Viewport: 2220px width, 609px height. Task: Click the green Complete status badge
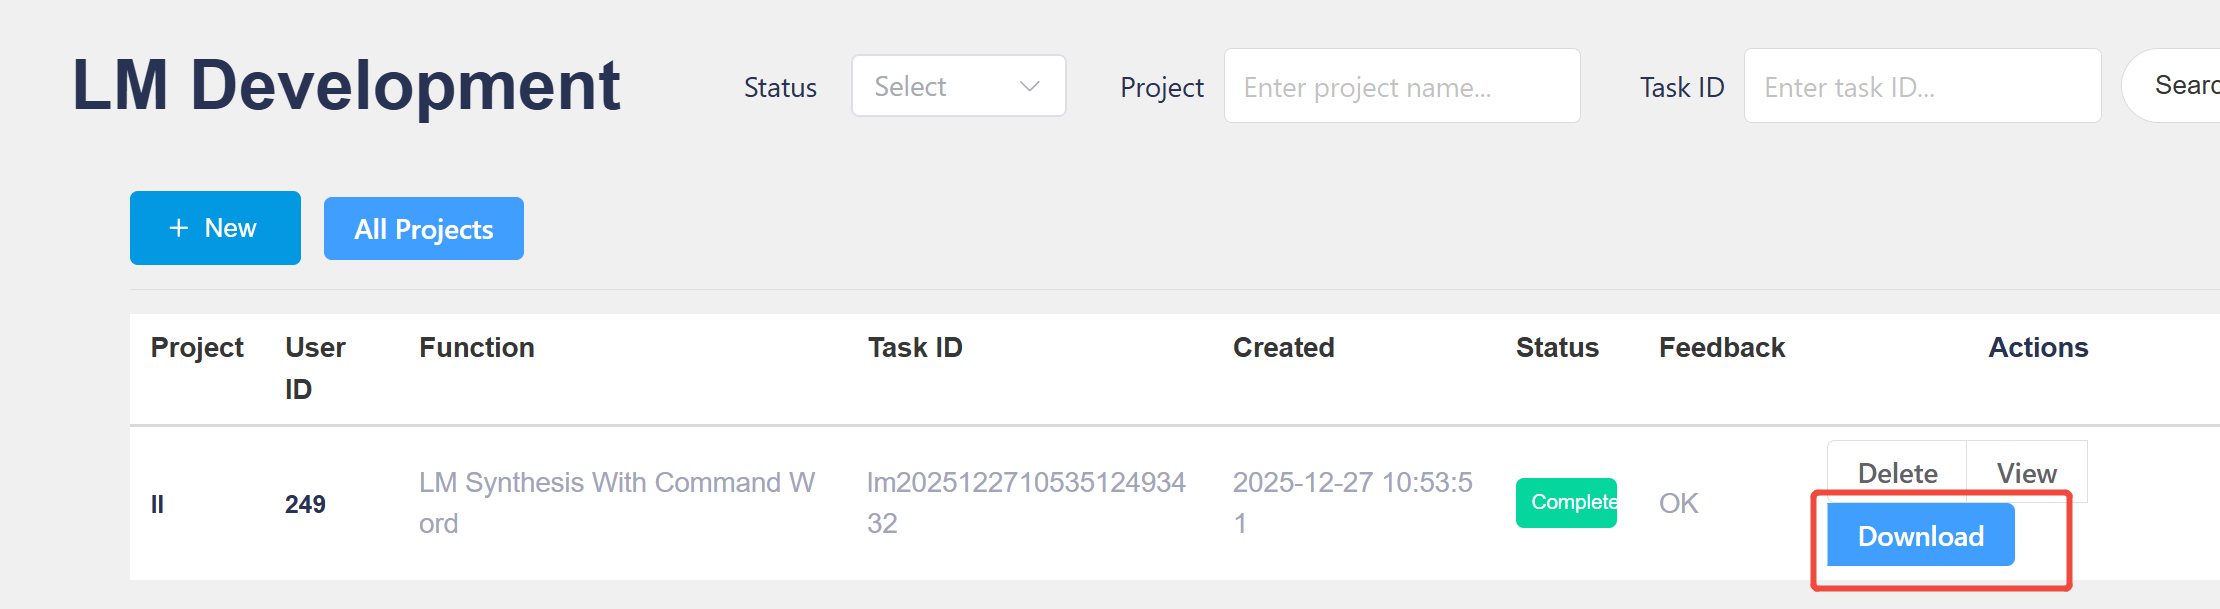1566,502
